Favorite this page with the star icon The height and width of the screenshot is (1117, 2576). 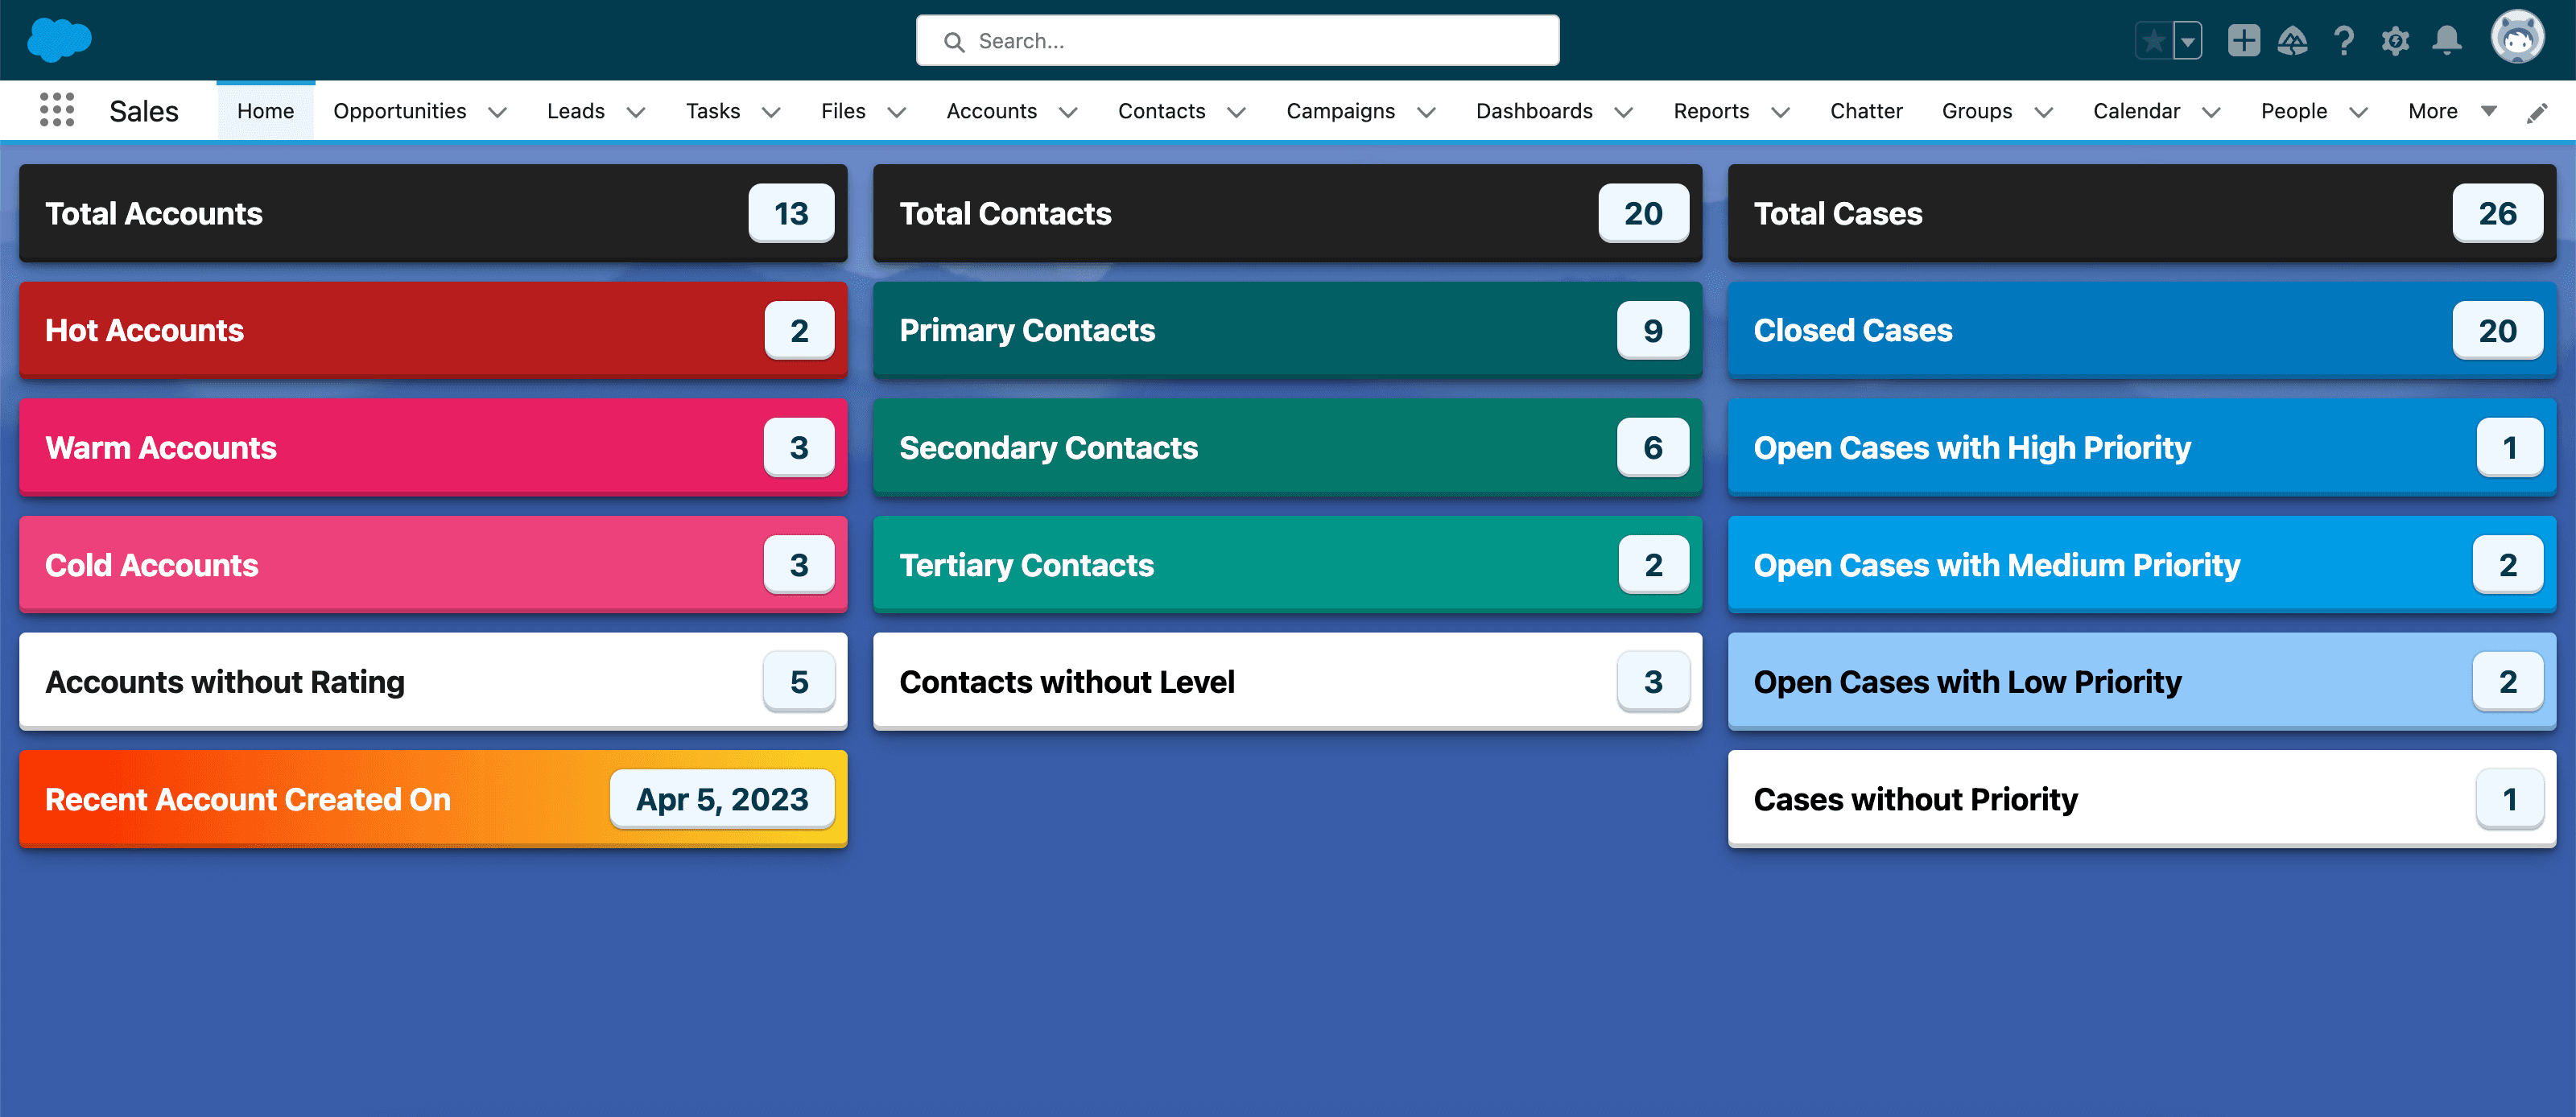pos(2154,41)
